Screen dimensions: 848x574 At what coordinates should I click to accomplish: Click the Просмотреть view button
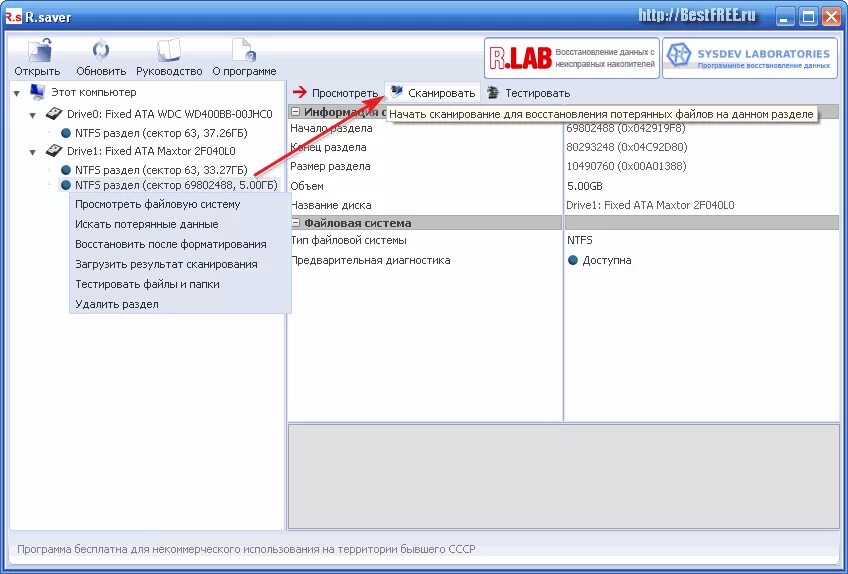coord(335,93)
